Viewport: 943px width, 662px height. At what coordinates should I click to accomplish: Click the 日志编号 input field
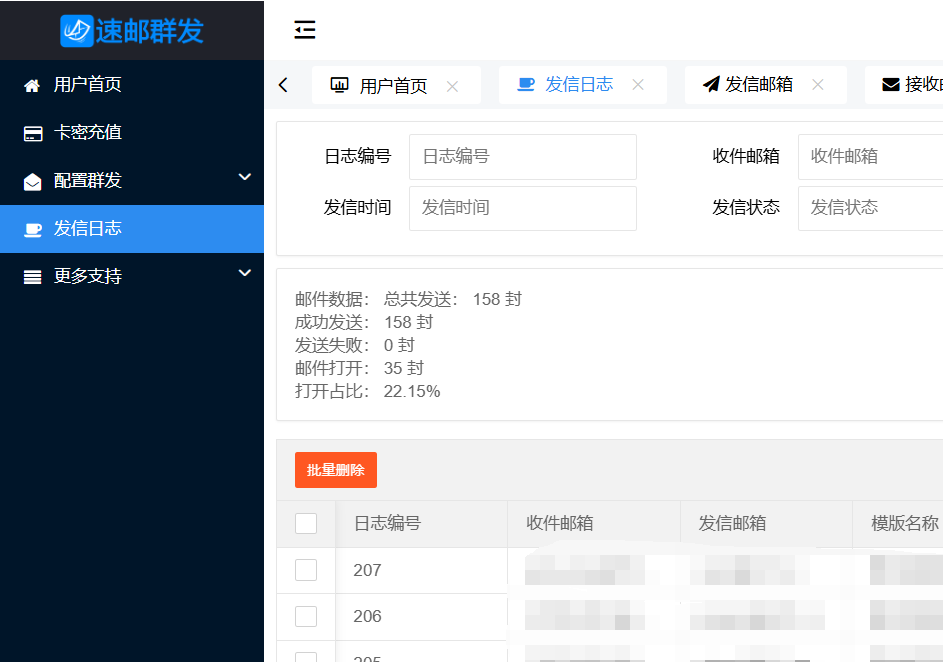tap(522, 157)
